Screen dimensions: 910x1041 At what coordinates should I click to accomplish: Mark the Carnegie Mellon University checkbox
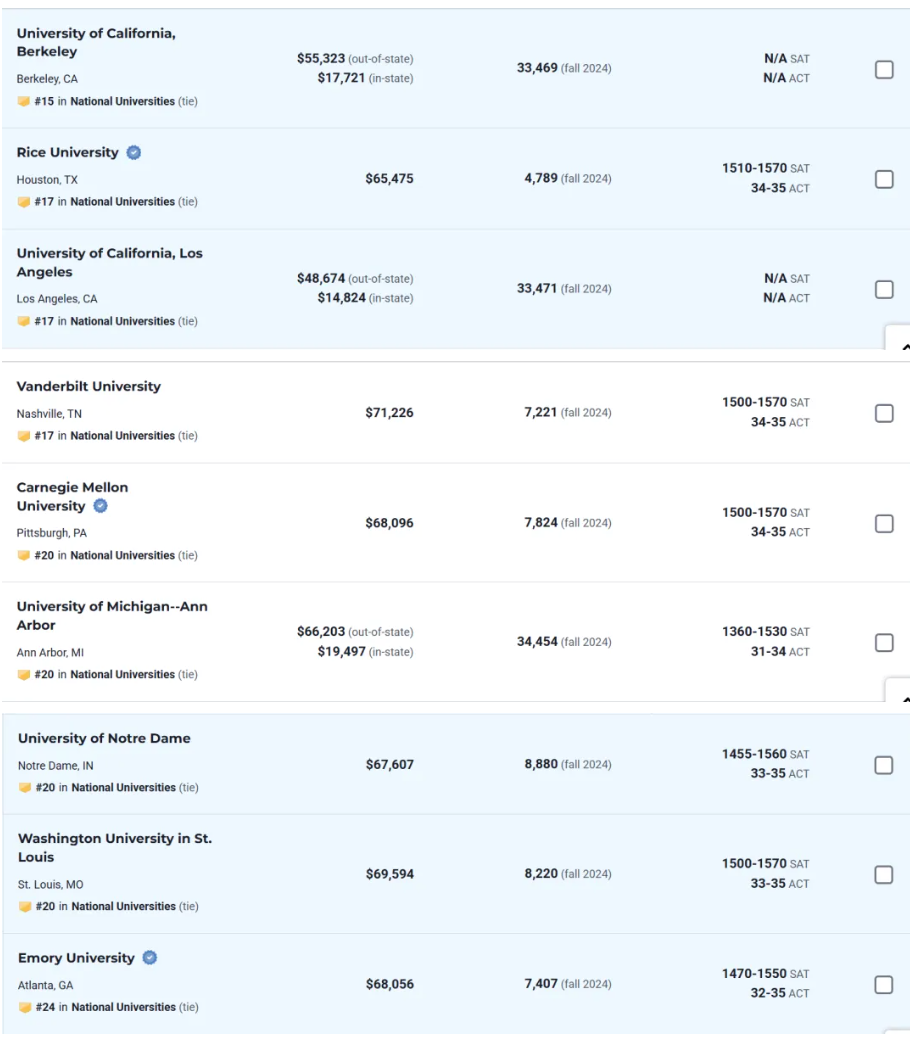point(884,524)
